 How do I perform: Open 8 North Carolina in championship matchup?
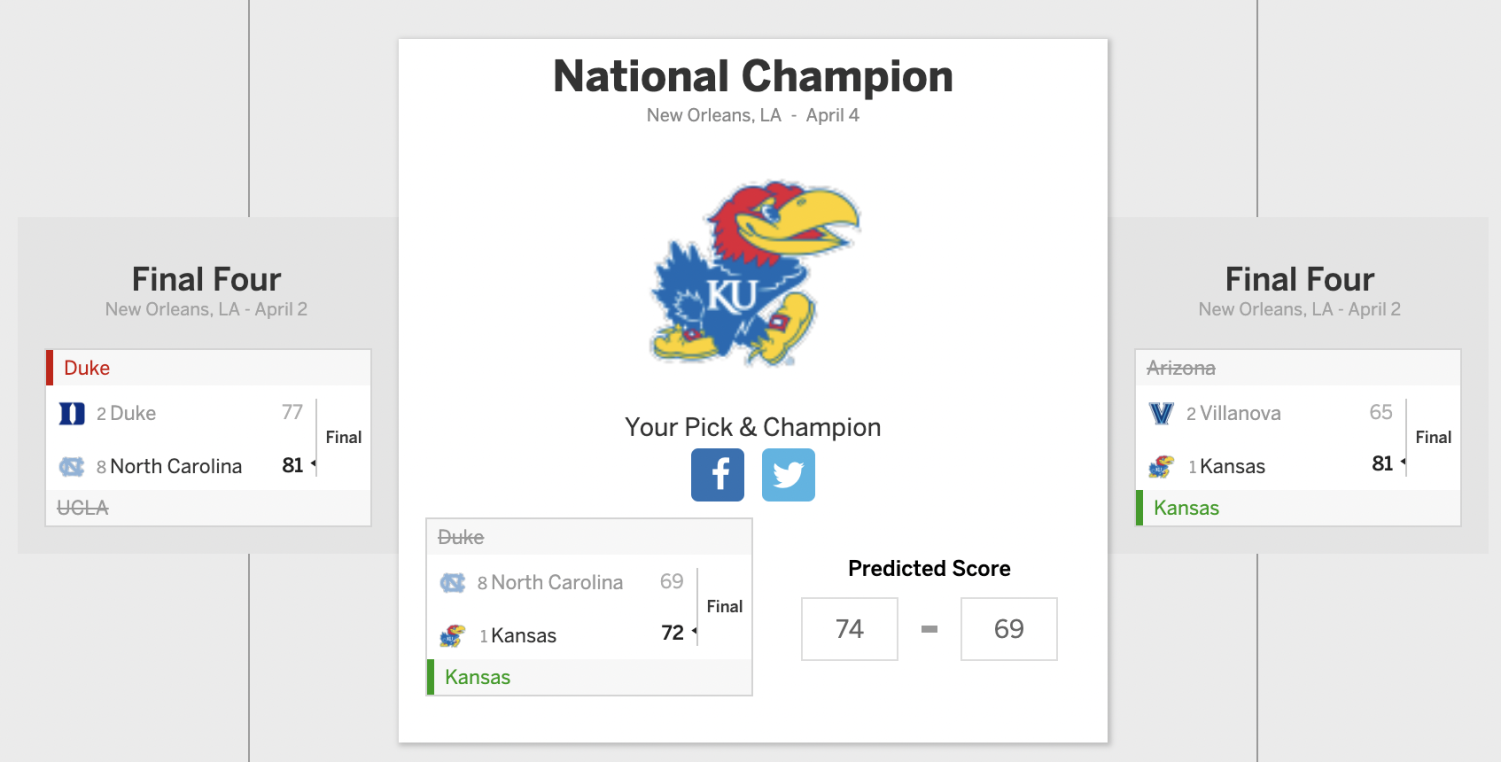pyautogui.click(x=550, y=582)
